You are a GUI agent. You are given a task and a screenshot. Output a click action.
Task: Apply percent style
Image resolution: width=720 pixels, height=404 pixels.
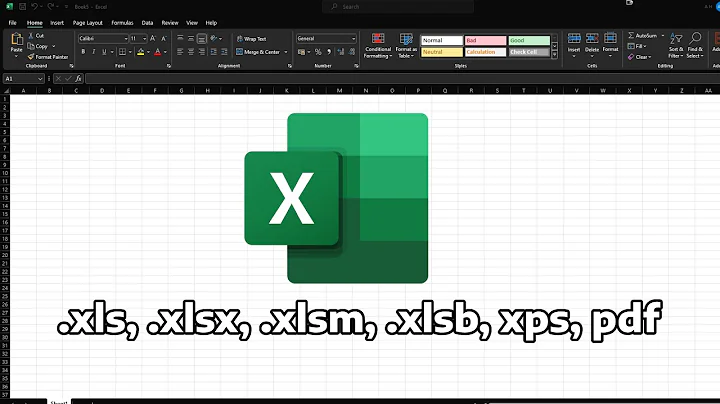click(318, 52)
